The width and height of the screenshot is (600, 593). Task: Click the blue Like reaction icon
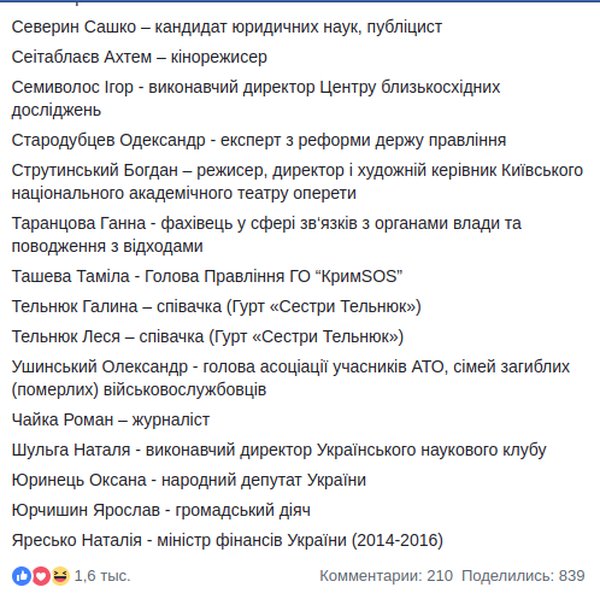click(x=22, y=576)
